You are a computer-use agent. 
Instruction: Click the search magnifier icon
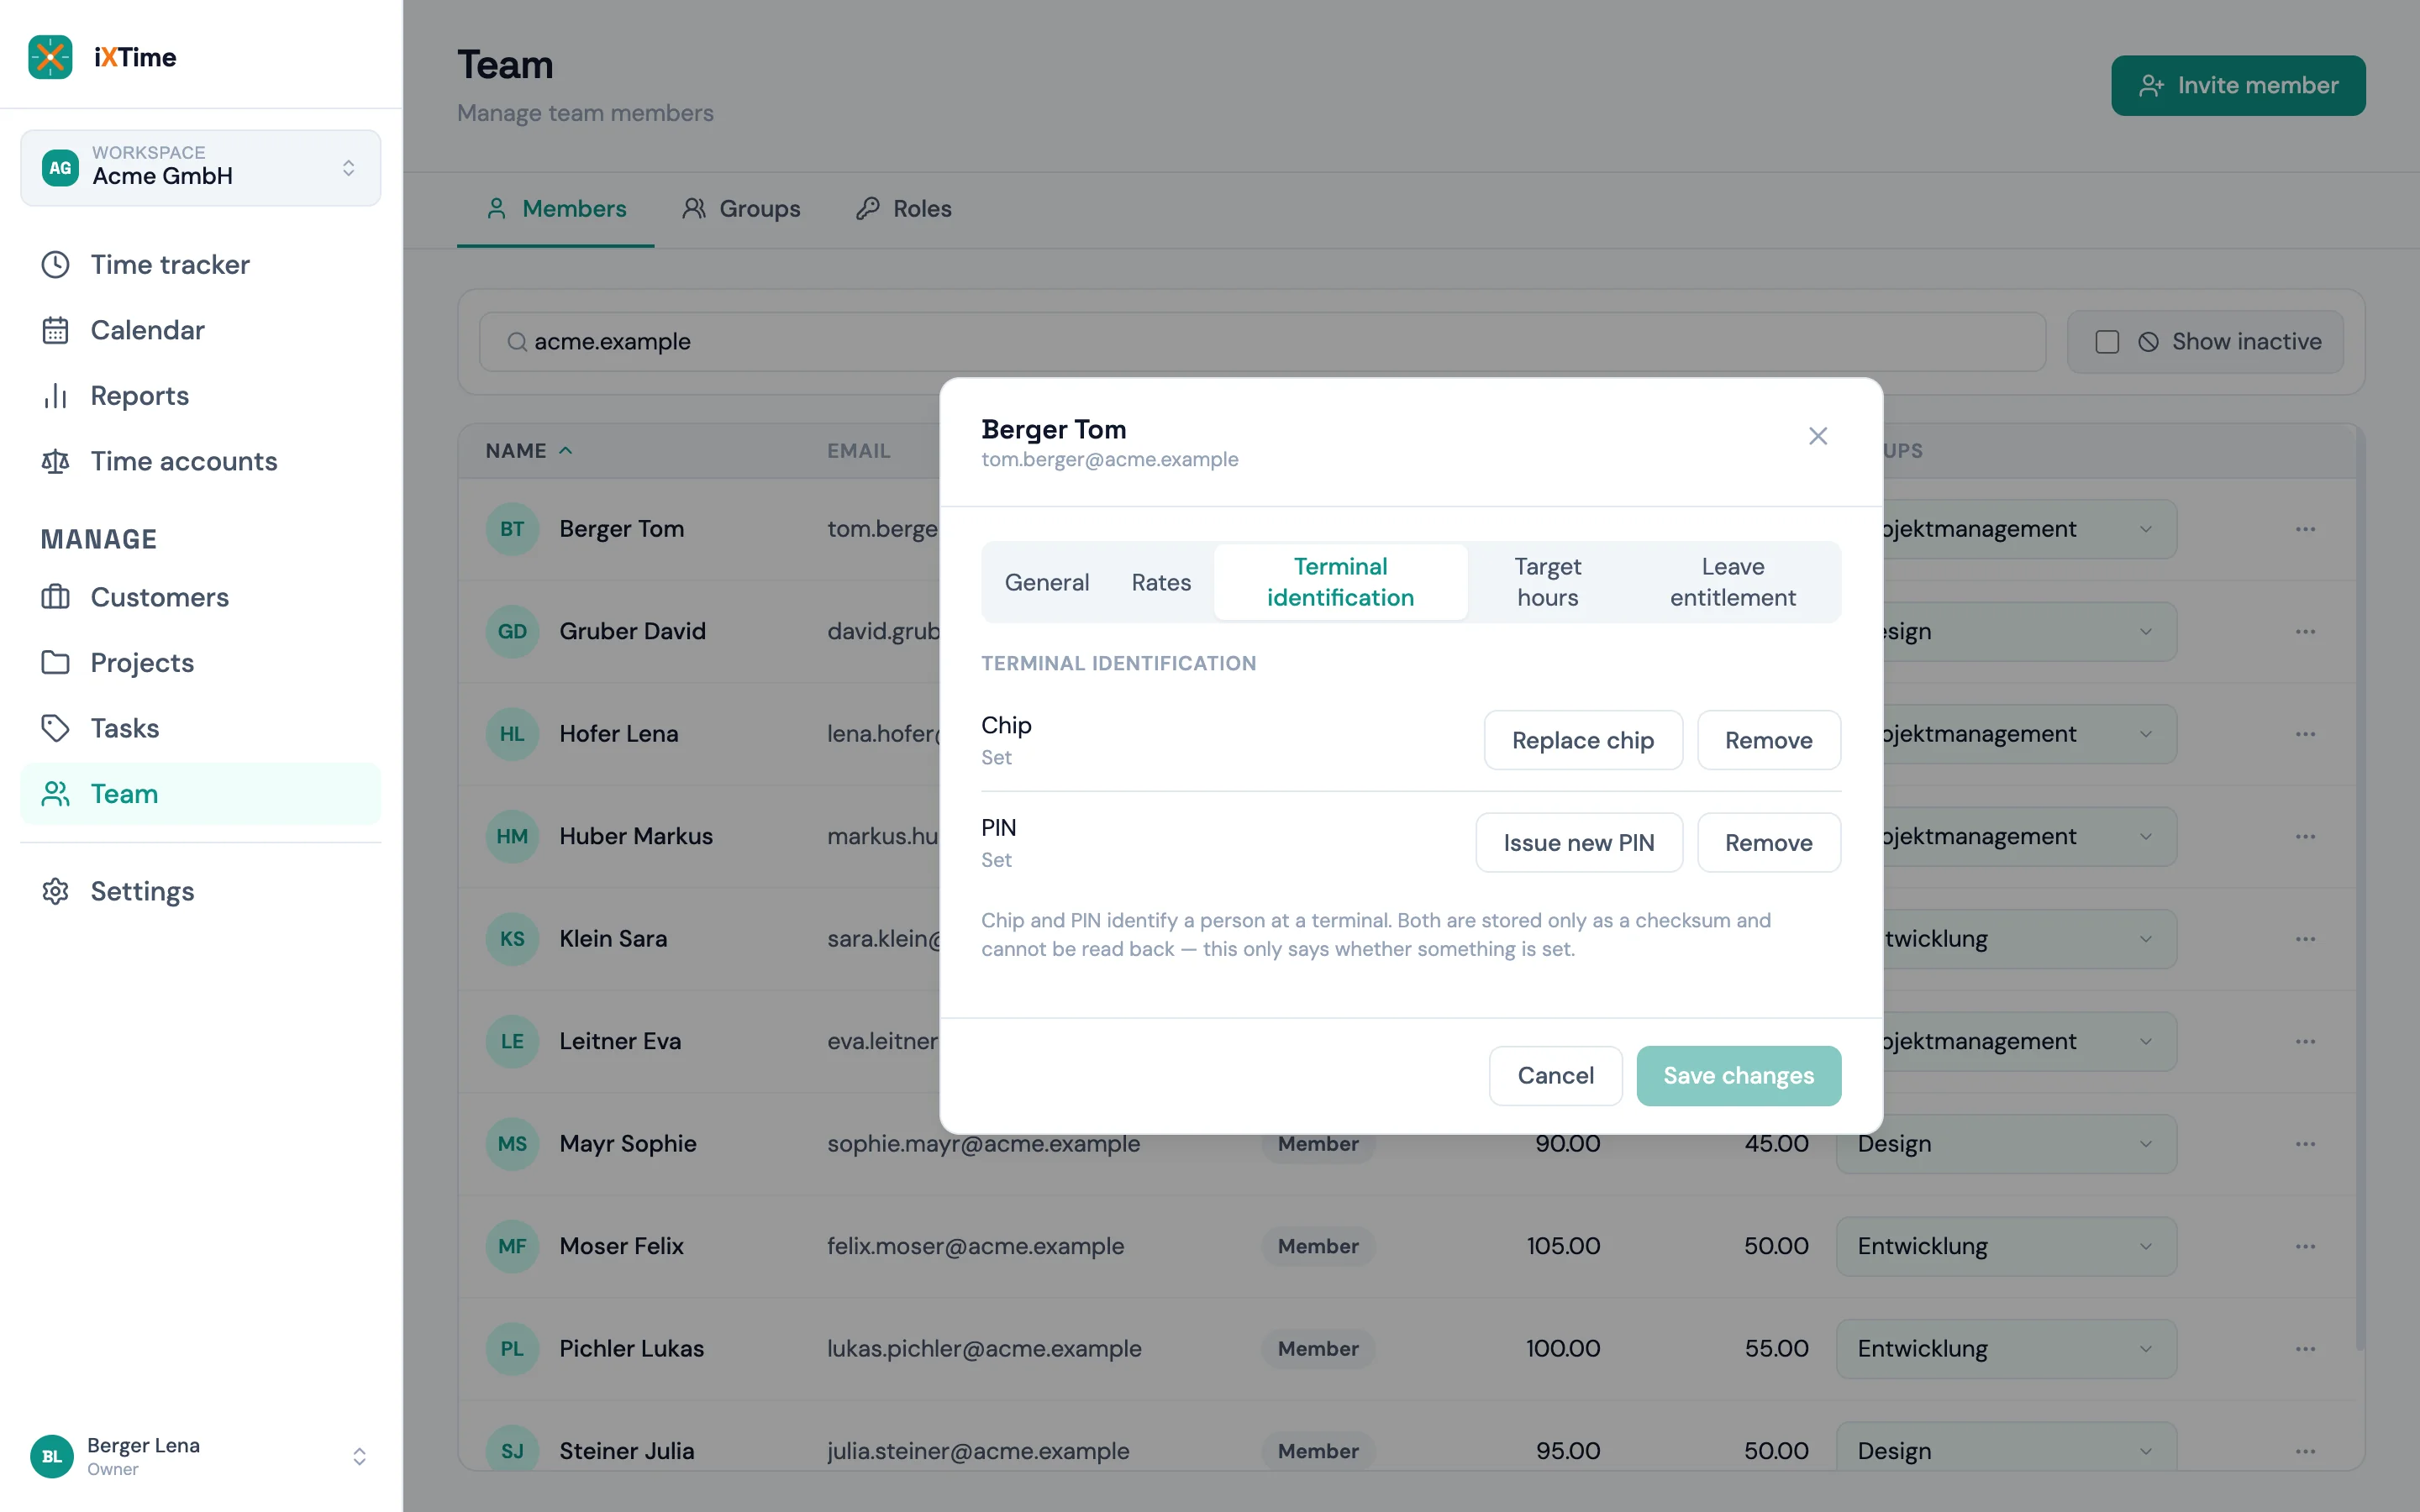tap(517, 342)
